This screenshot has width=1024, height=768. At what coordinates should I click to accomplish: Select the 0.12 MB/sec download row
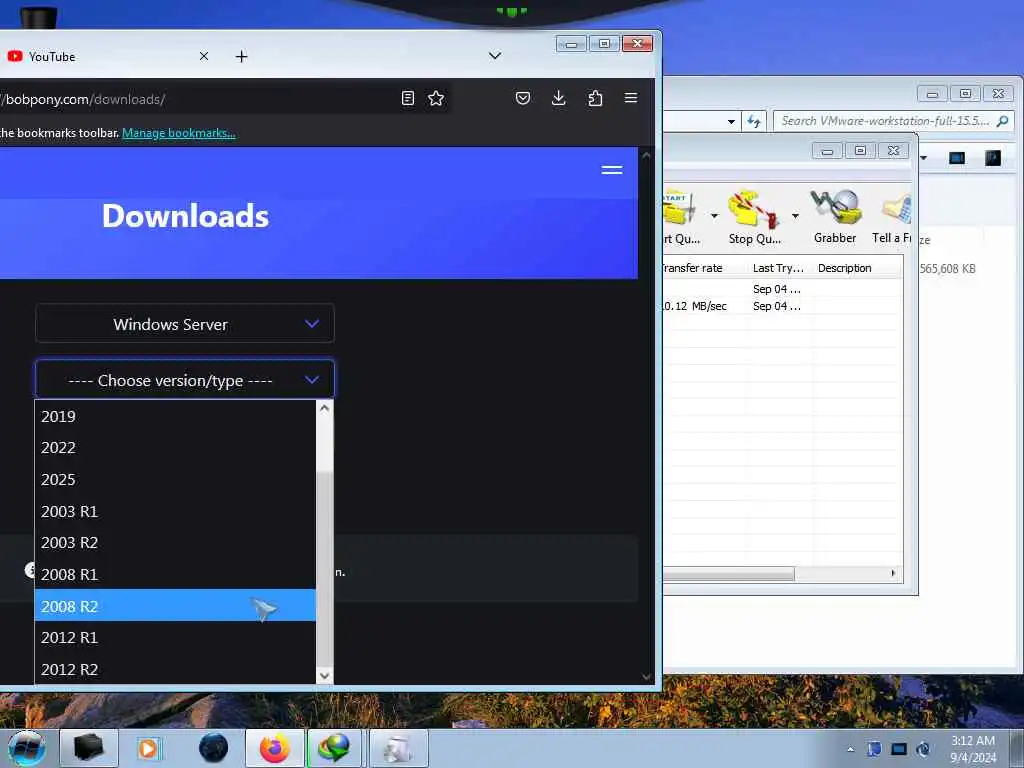click(782, 306)
